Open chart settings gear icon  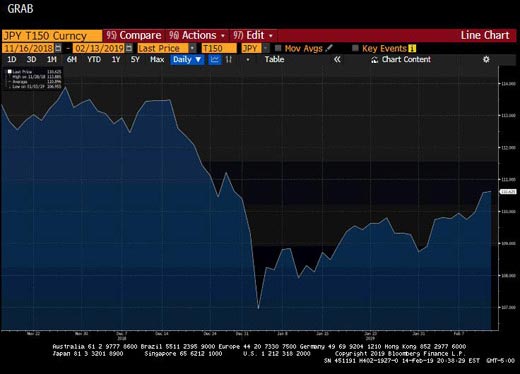[x=486, y=60]
